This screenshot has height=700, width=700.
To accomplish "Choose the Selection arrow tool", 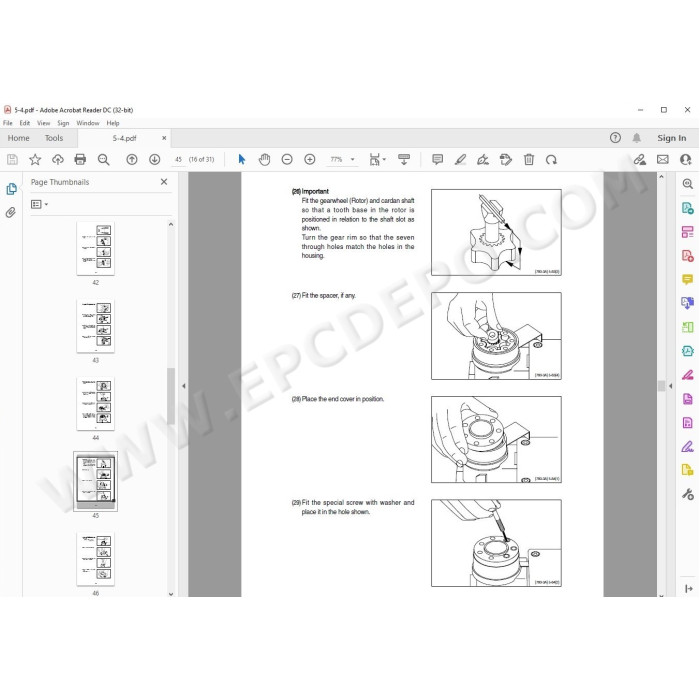I will tap(242, 159).
